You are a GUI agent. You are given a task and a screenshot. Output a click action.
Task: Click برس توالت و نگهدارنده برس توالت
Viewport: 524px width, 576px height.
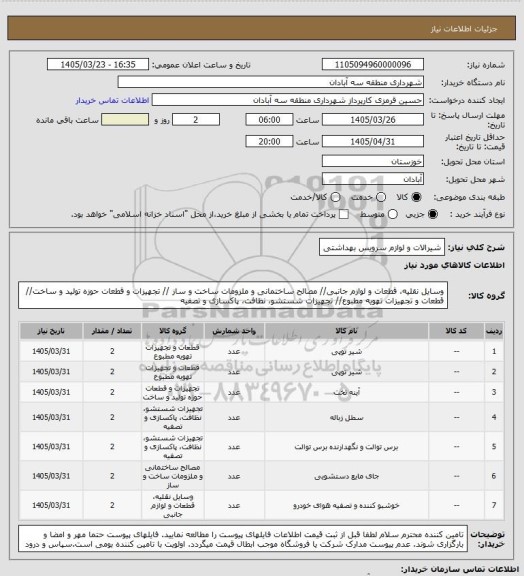tap(346, 447)
